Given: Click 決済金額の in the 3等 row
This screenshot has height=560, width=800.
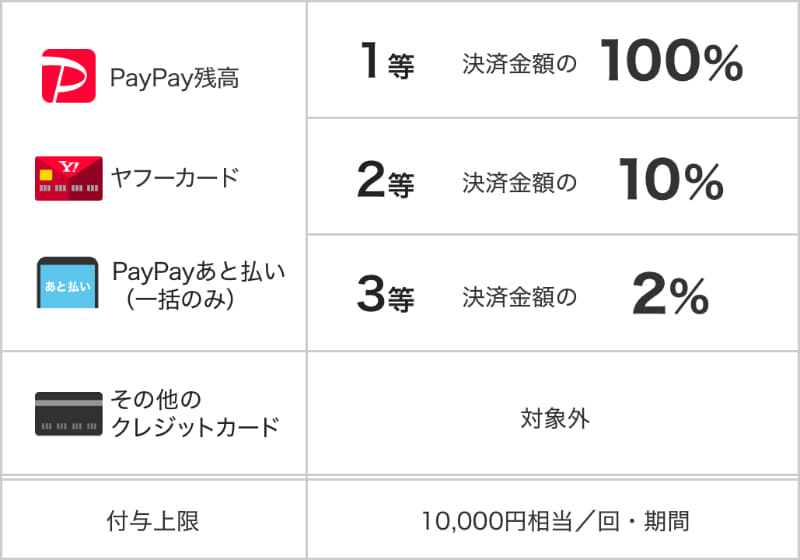Looking at the screenshot, I should (520, 297).
